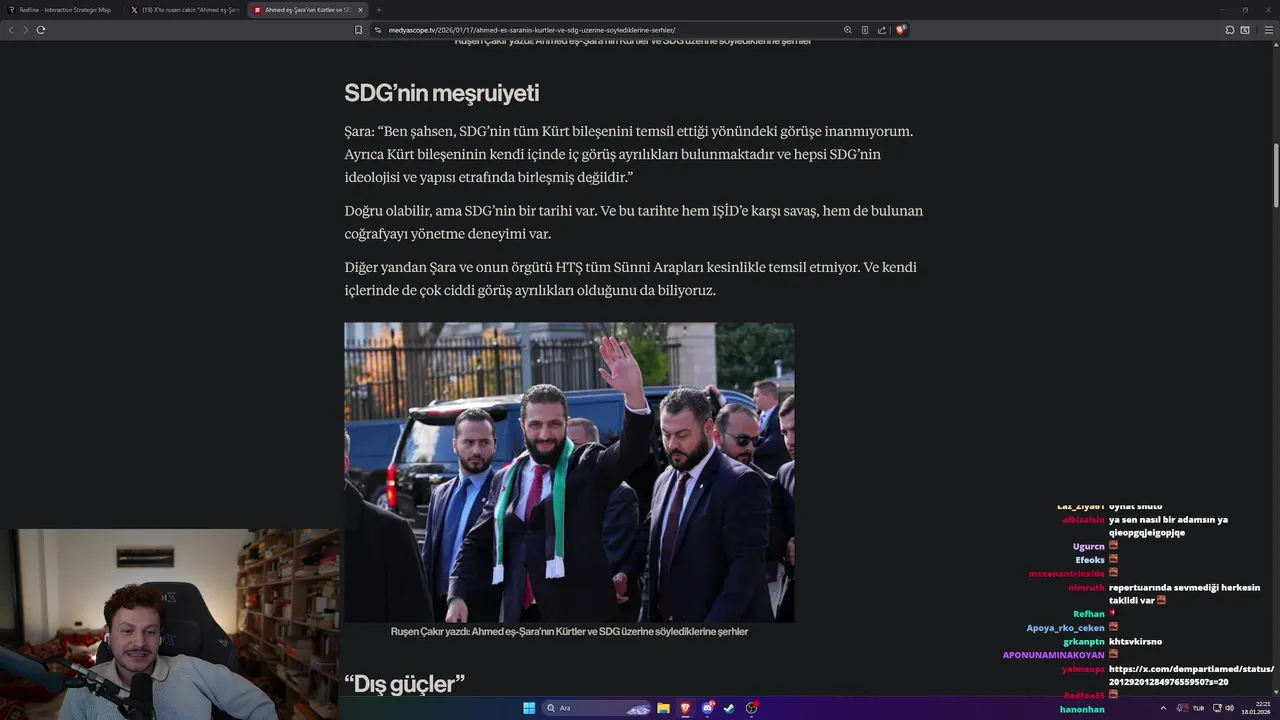Viewport: 1280px width, 720px height.
Task: Click the "SDG'nin meşruiyeti" heading
Action: (x=441, y=93)
